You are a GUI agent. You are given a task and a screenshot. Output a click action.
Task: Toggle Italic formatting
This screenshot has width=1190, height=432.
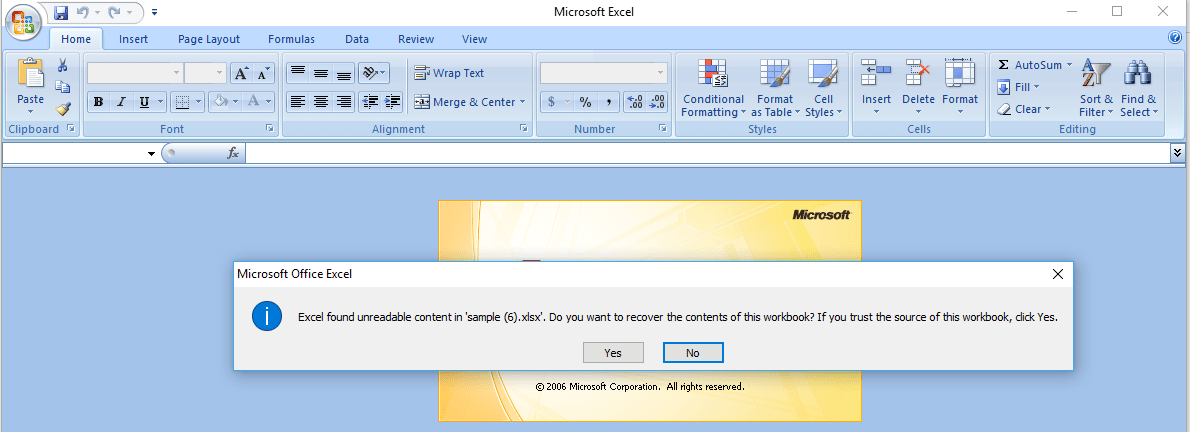point(121,102)
